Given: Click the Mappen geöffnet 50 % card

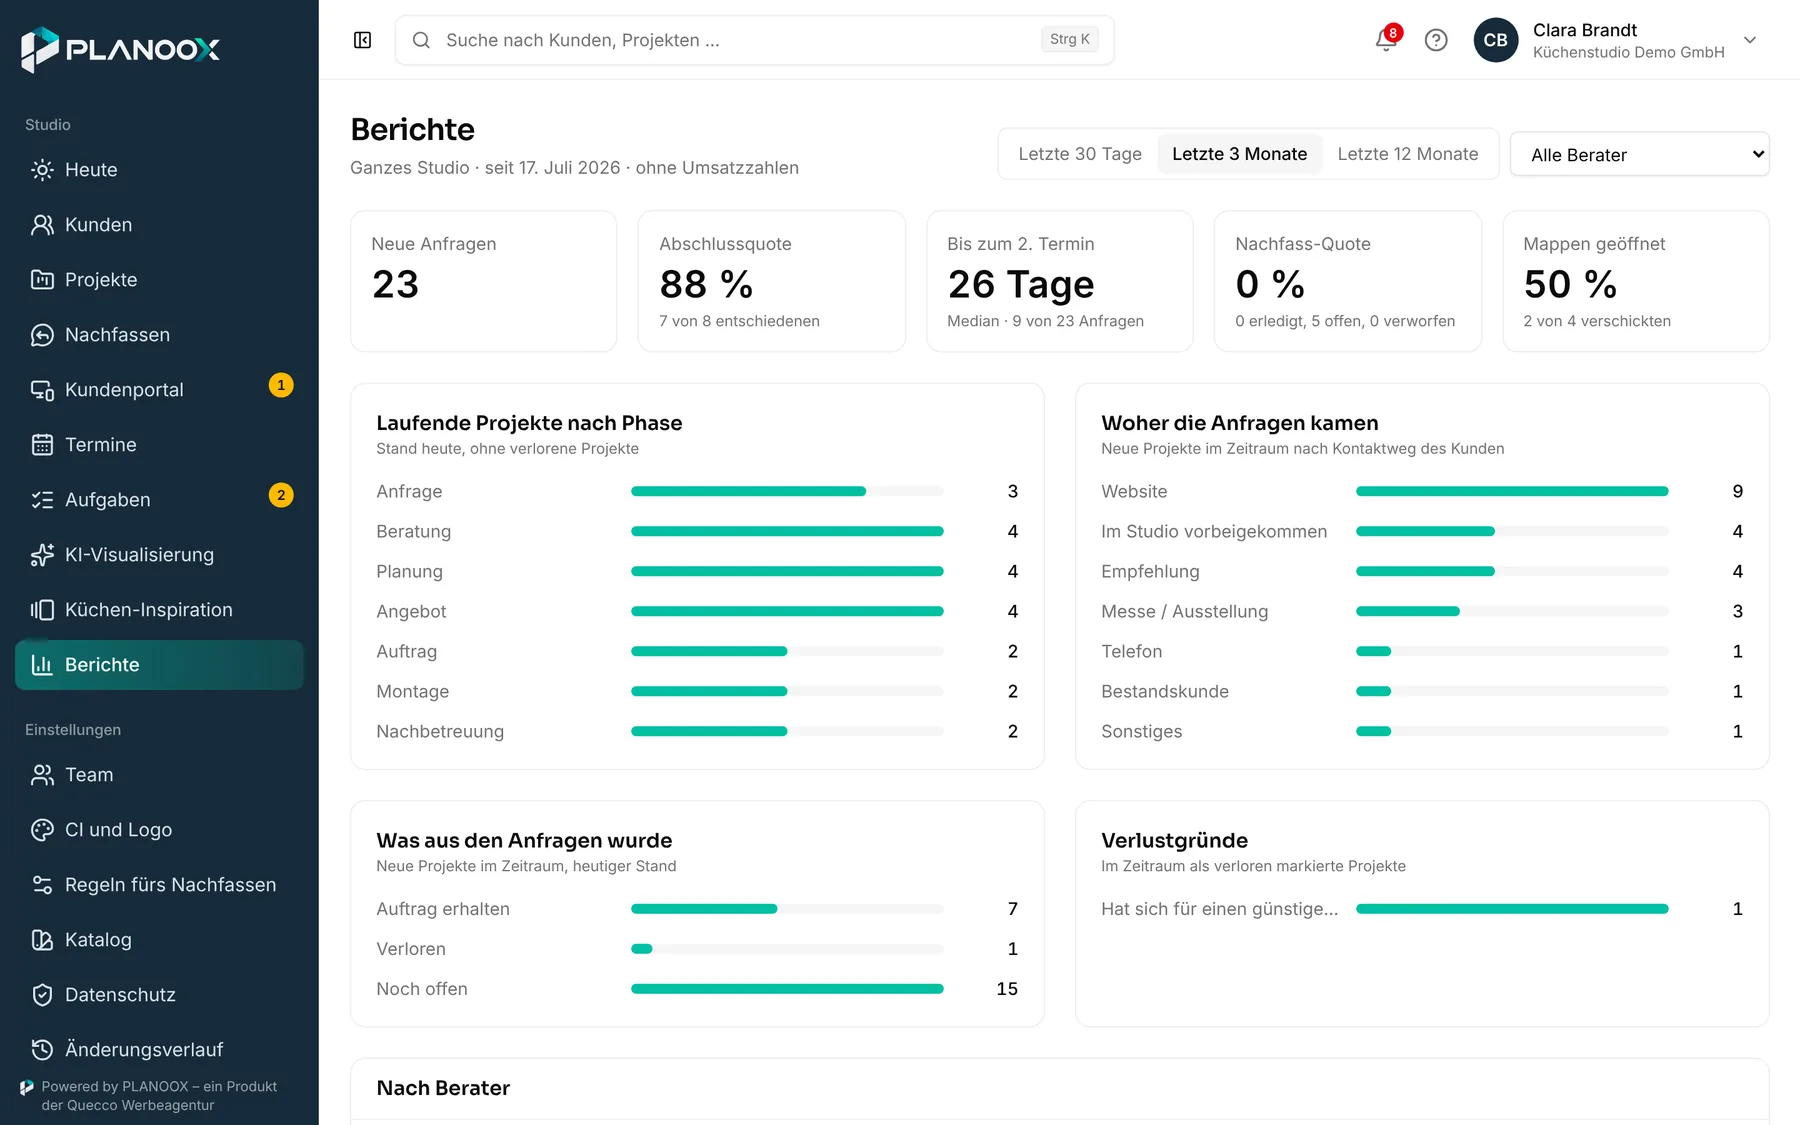Looking at the screenshot, I should pos(1636,281).
